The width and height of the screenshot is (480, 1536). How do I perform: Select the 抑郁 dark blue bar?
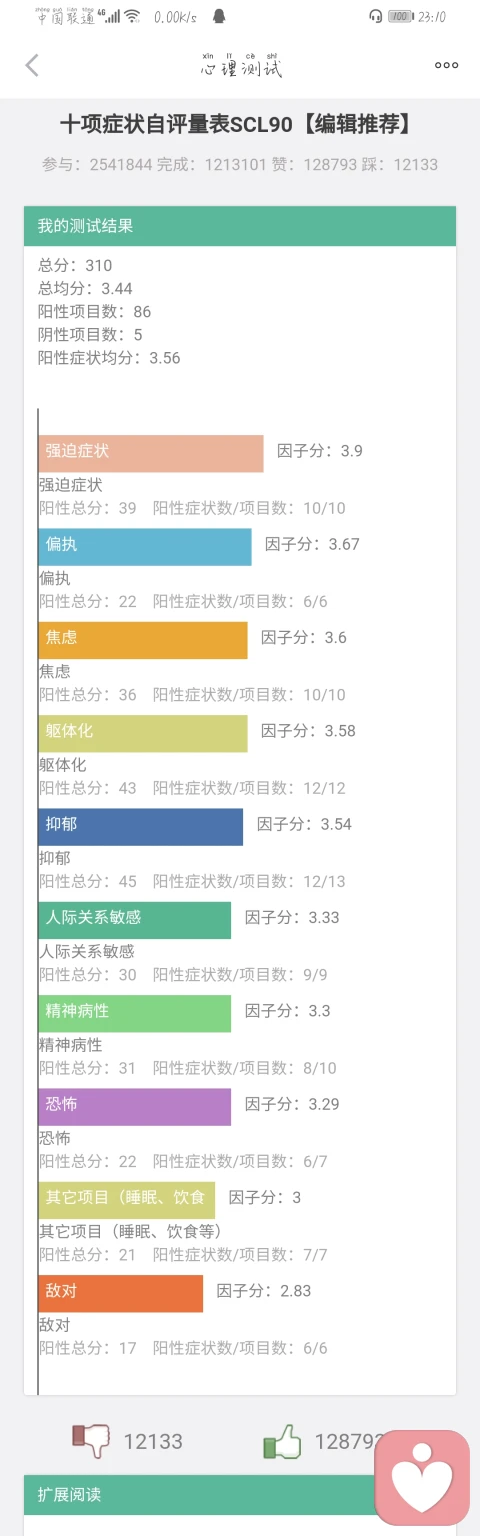pos(141,827)
